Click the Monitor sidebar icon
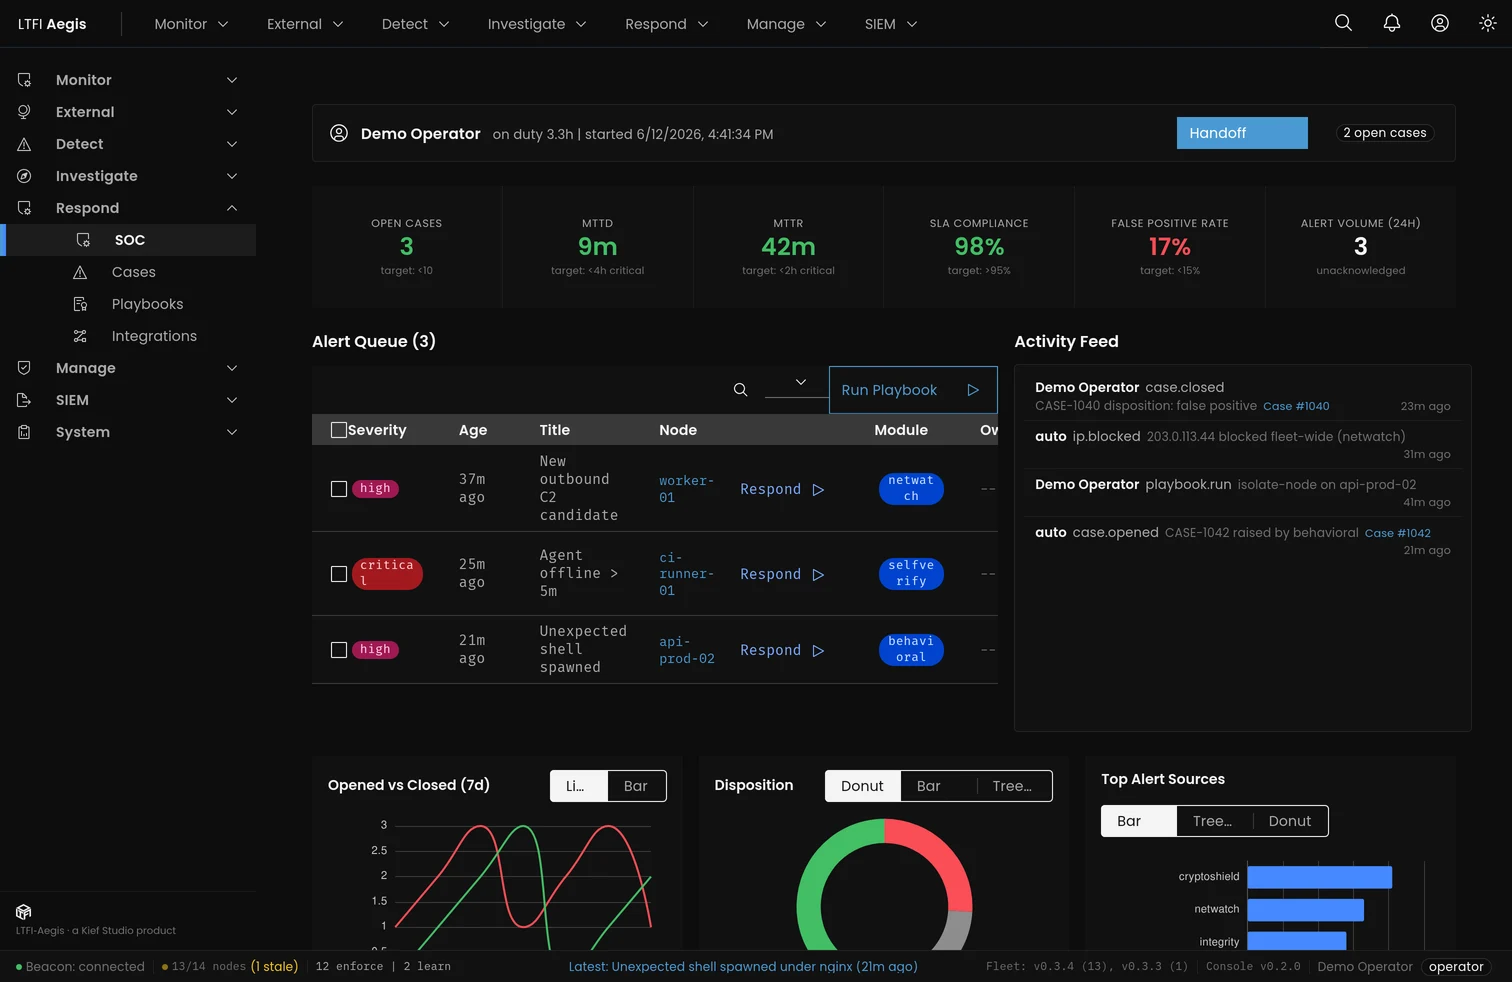The height and width of the screenshot is (982, 1512). point(24,80)
